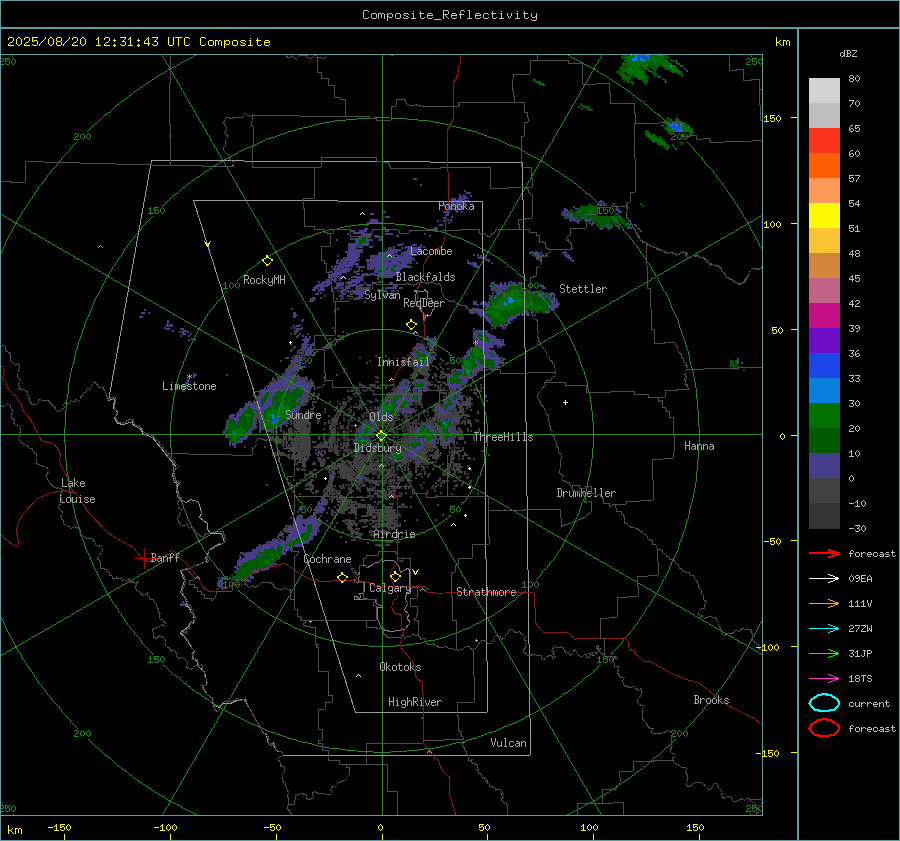This screenshot has height=841, width=900.
Task: Click the Calgary city label
Action: point(390,588)
